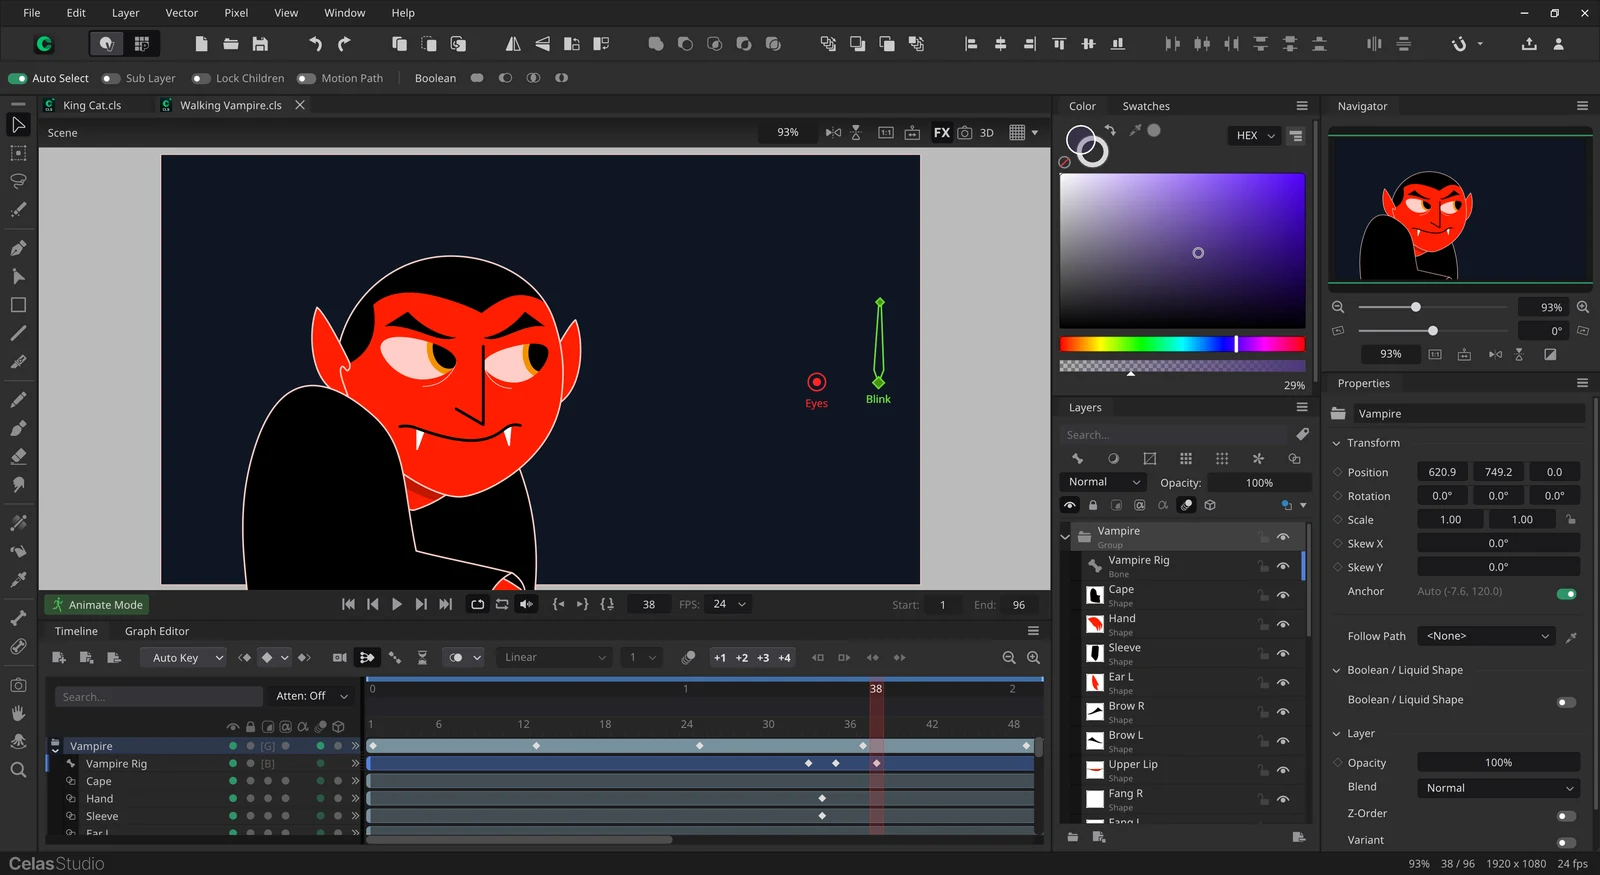Open the Vector menu
This screenshot has height=875, width=1600.
click(x=182, y=13)
